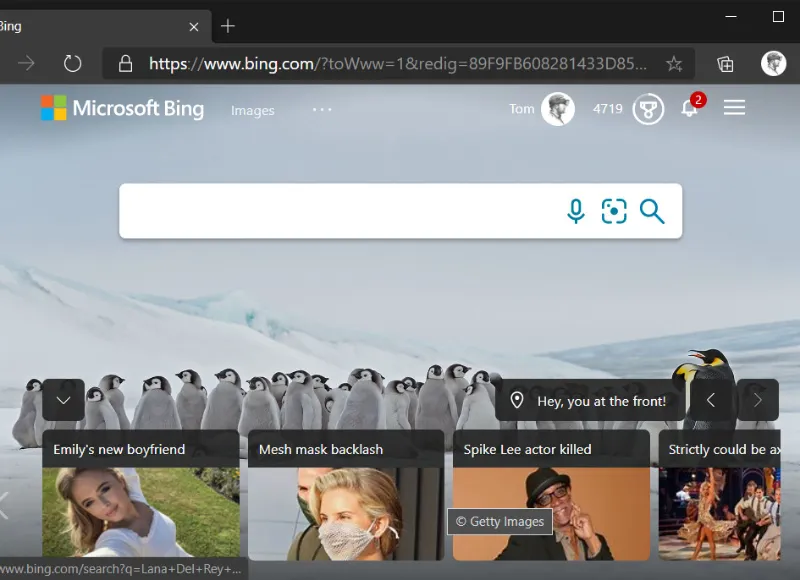This screenshot has width=800, height=580.
Task: Open Microsoft Rewards via the medal icon
Action: [648, 109]
